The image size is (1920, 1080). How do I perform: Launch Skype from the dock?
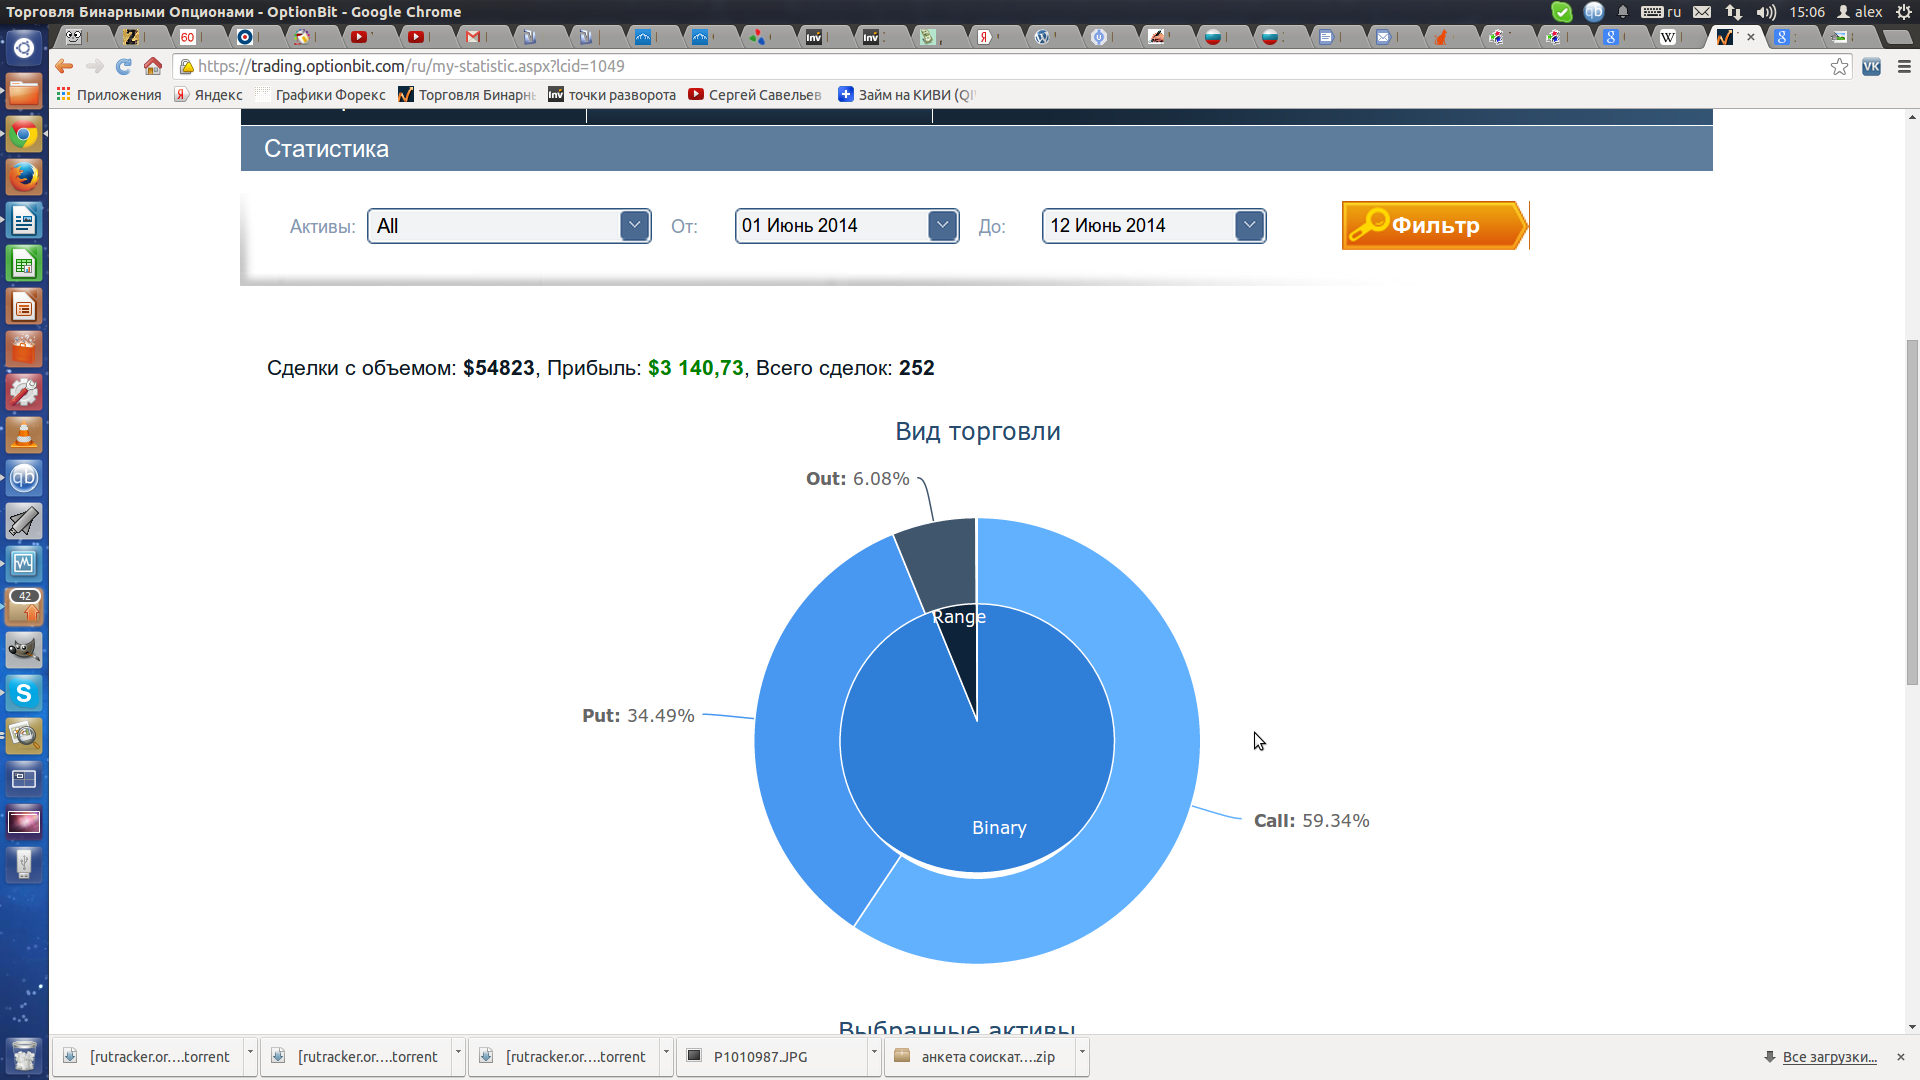[x=24, y=693]
